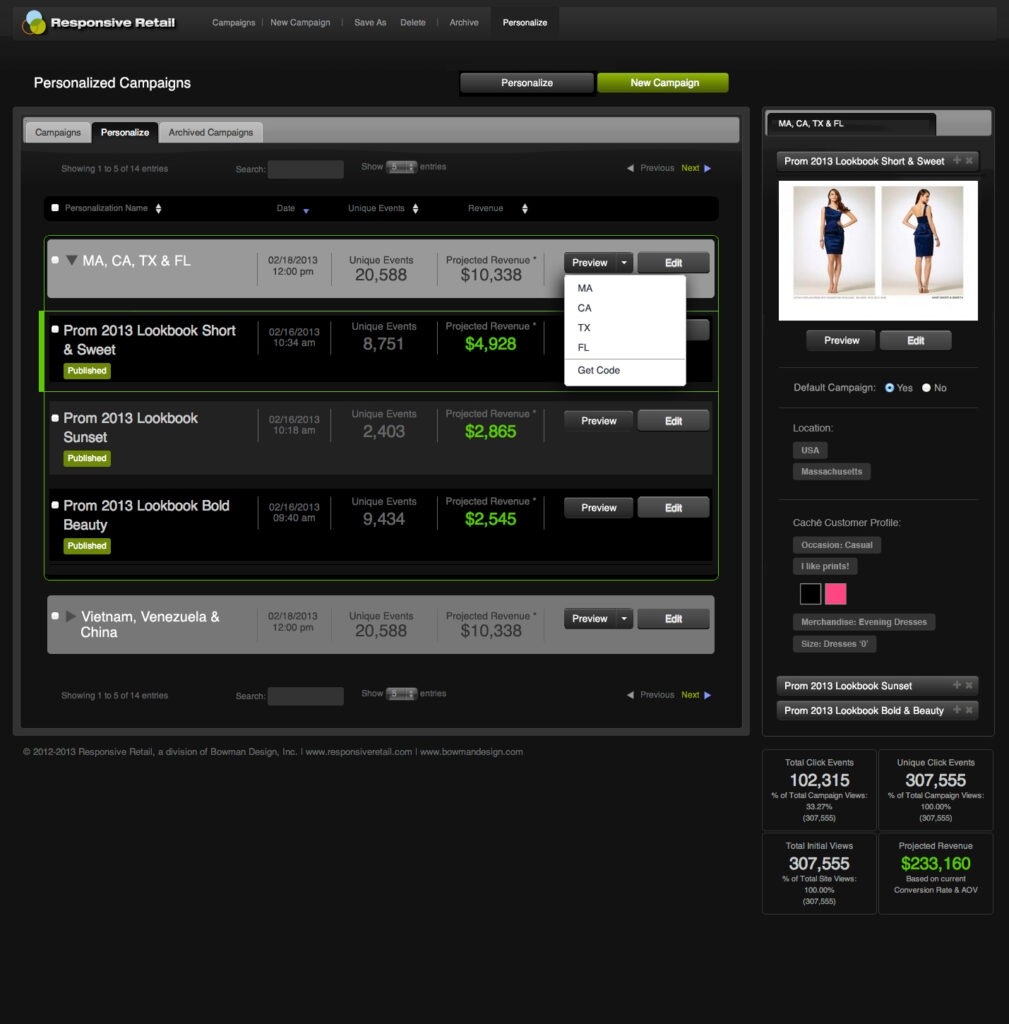Choose Get Code from the Preview menu

(x=599, y=370)
